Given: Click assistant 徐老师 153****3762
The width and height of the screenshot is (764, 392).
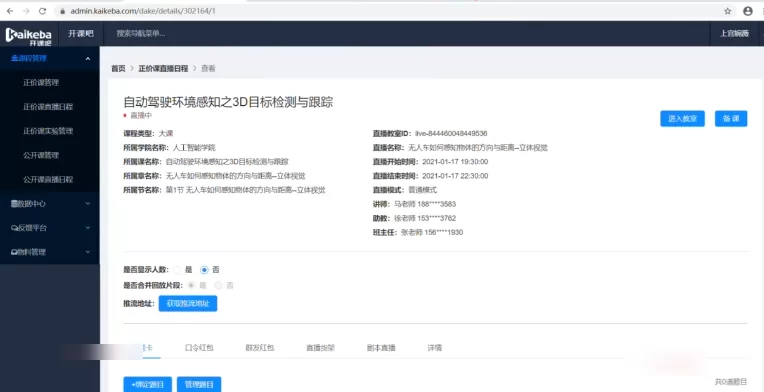Looking at the screenshot, I should point(425,218).
